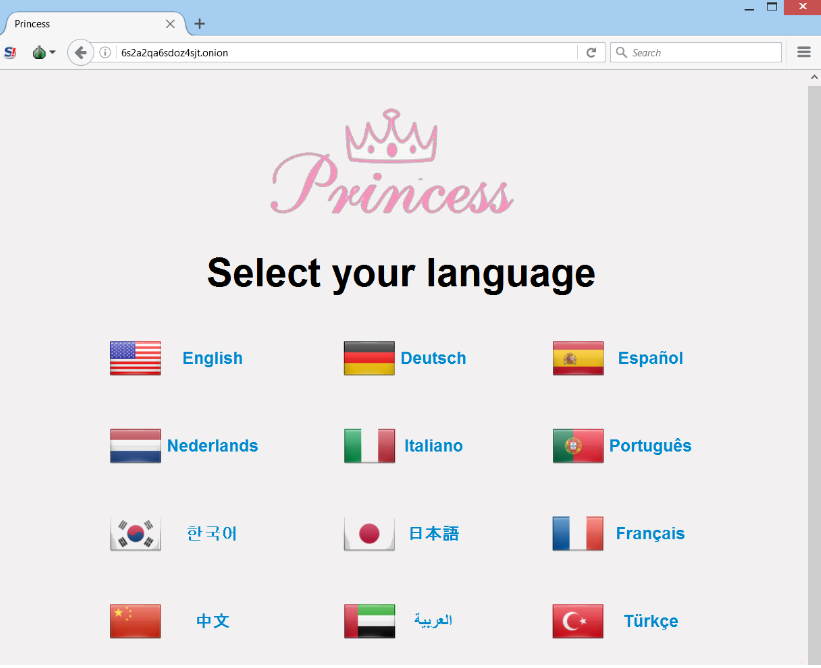Image resolution: width=821 pixels, height=668 pixels.
Task: Click the S! toolbar extension icon
Action: (x=10, y=52)
